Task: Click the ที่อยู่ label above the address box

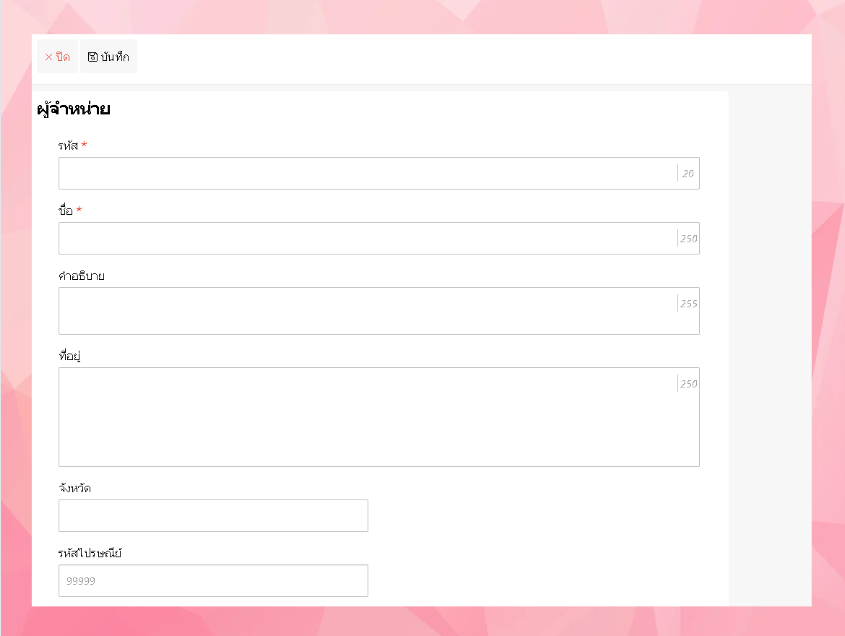Action: tap(69, 356)
